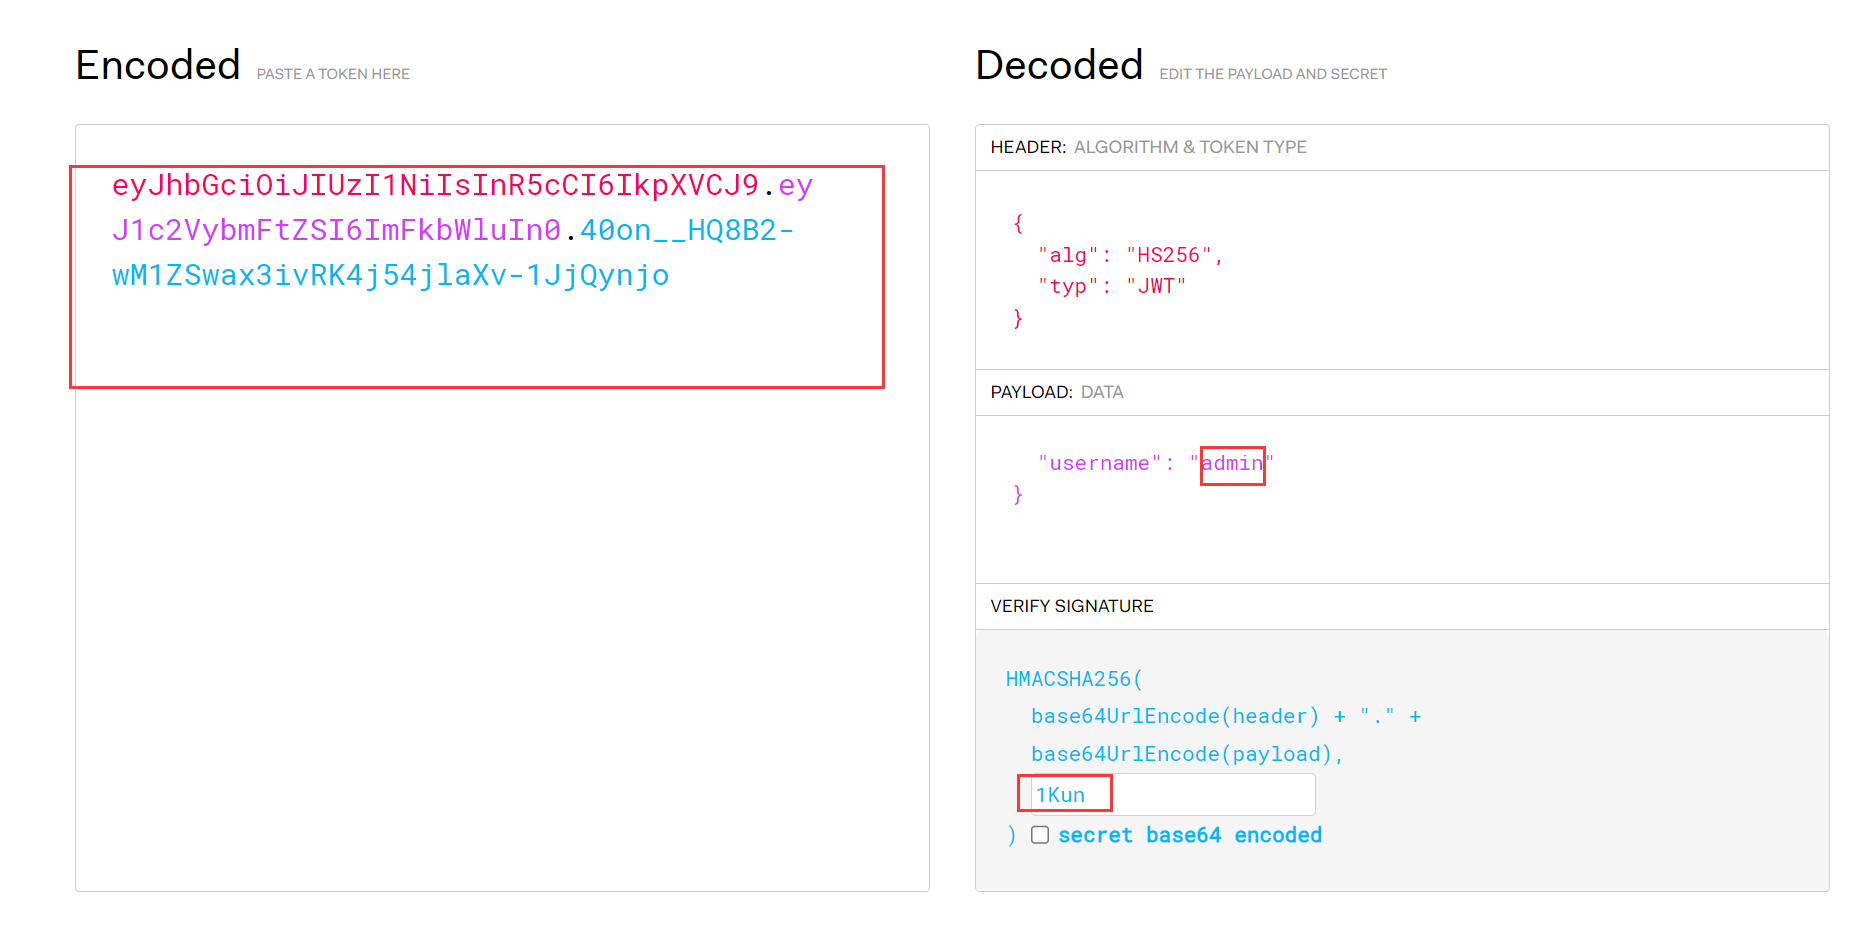Click the "username" key in payload
This screenshot has width=1851, height=925.
click(1099, 463)
